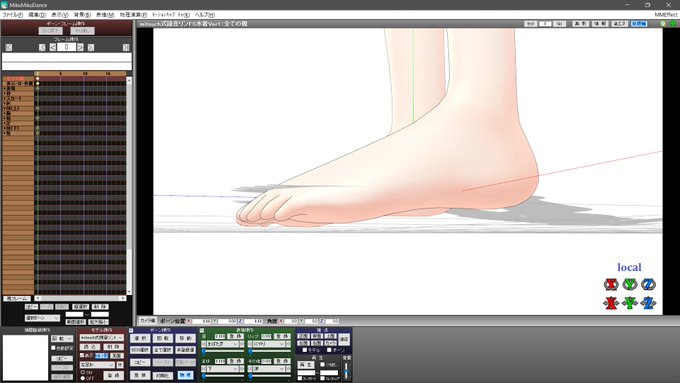Open the まばたき eye morph dropdown
The height and width of the screenshot is (383, 680).
pyautogui.click(x=222, y=344)
